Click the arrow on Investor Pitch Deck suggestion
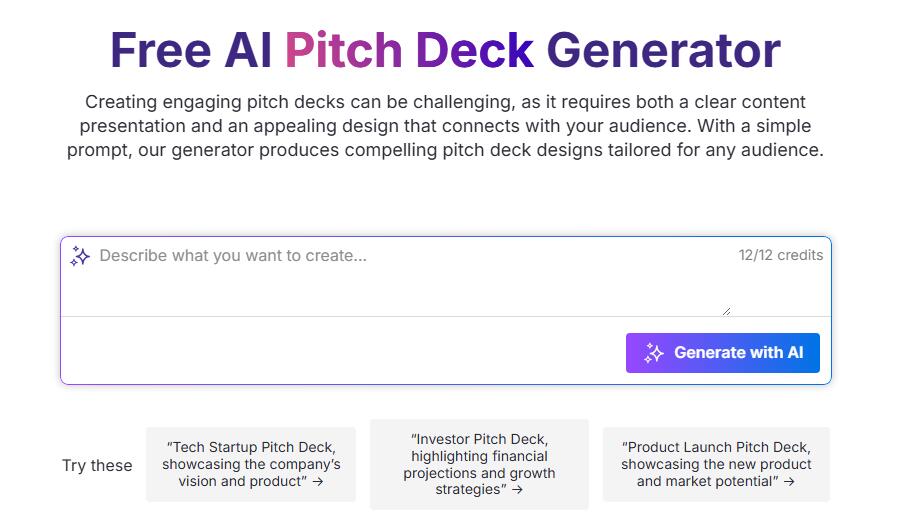Screen dimensions: 898x526 pos(517,489)
